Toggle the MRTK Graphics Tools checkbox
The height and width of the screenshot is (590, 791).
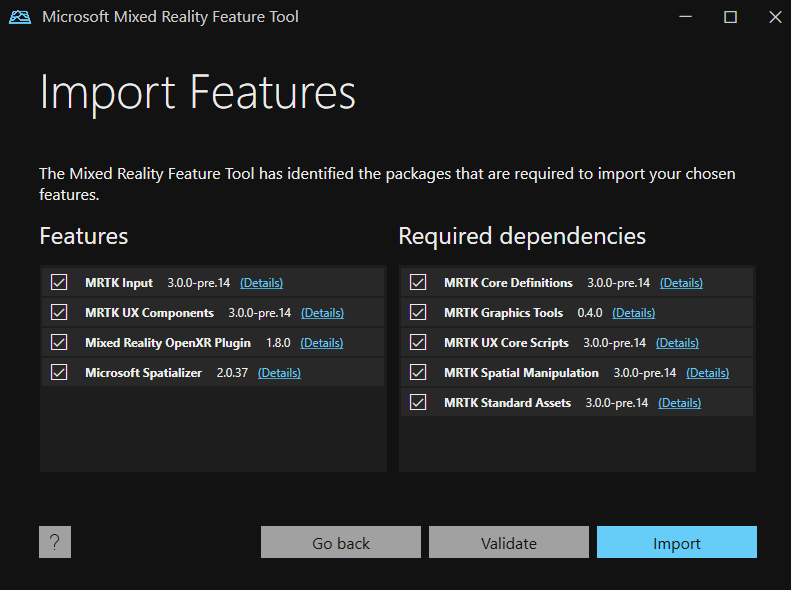(418, 312)
